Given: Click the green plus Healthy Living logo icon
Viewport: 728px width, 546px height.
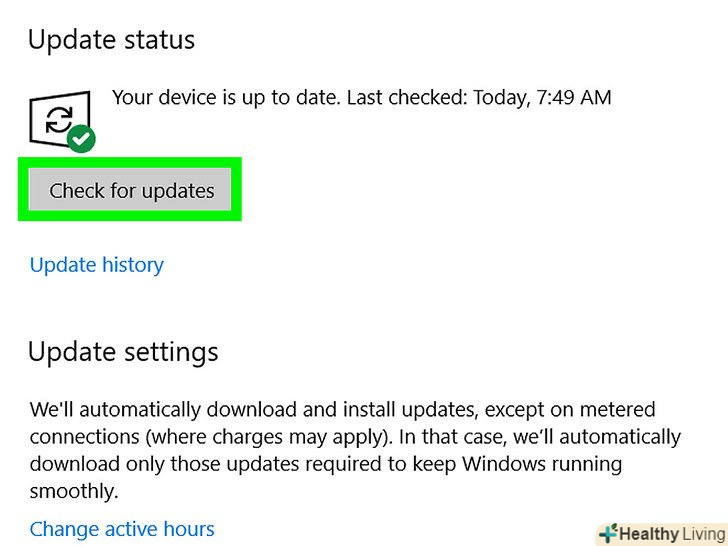Looking at the screenshot, I should [607, 534].
